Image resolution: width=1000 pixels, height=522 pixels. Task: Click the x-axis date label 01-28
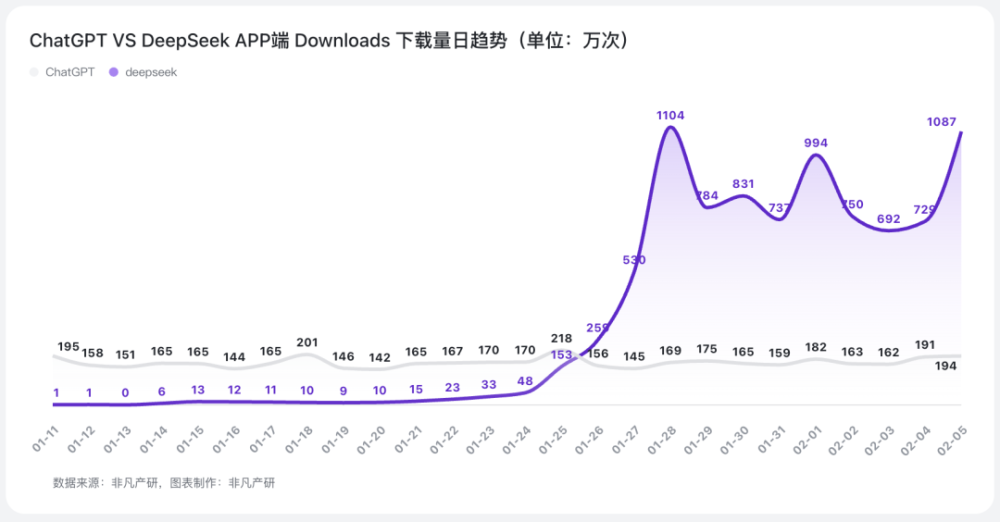[663, 440]
